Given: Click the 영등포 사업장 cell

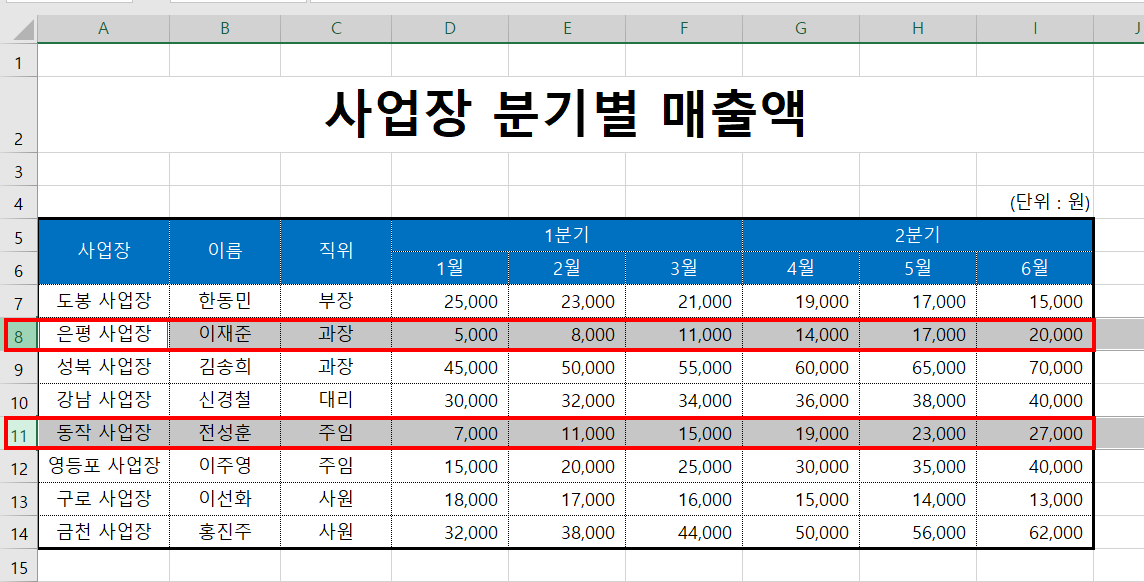Looking at the screenshot, I should pos(104,466).
